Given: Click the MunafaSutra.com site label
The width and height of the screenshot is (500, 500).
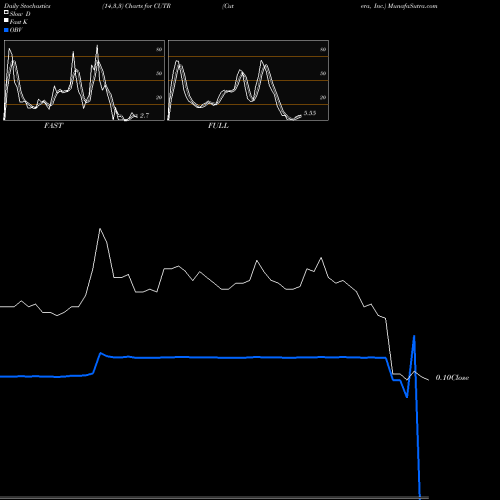Looking at the screenshot, I should [x=412, y=6].
